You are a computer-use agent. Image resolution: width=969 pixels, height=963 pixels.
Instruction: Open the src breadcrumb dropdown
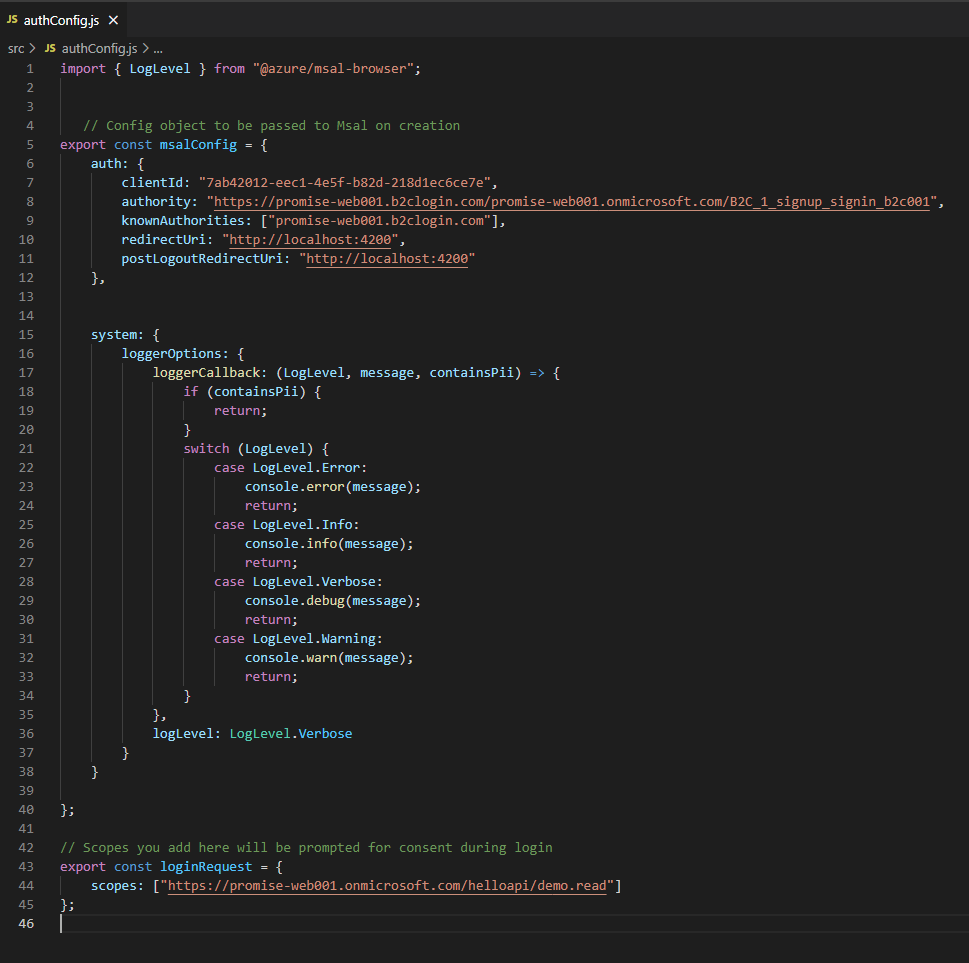click(16, 48)
